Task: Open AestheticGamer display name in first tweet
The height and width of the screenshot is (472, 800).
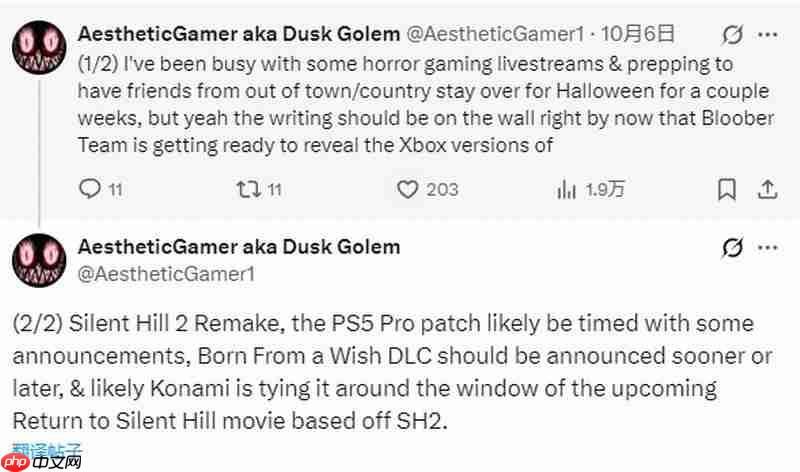Action: pyautogui.click(x=238, y=33)
